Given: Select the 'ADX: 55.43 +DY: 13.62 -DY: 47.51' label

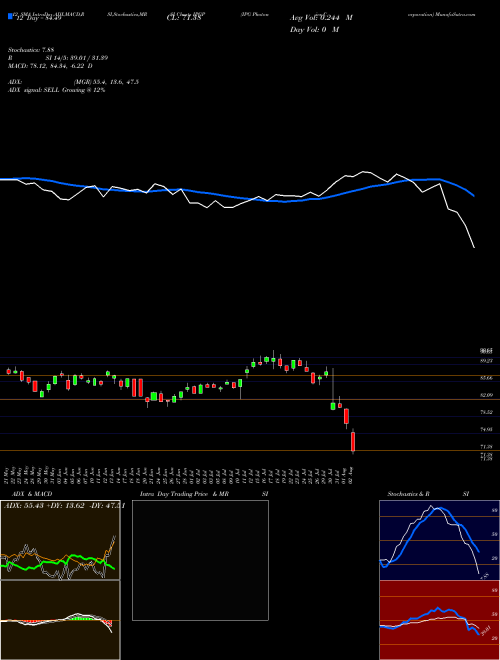Looking at the screenshot, I should click(64, 506).
